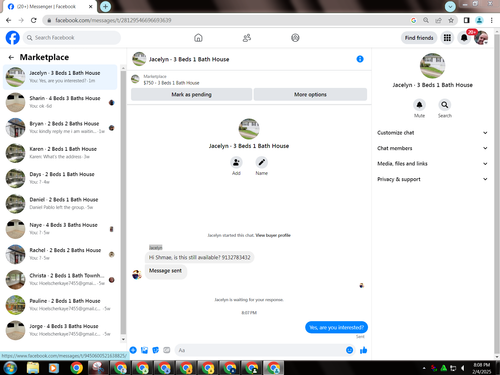Choose a sticker icon
Viewport: 500px width, 375px height.
155,350
